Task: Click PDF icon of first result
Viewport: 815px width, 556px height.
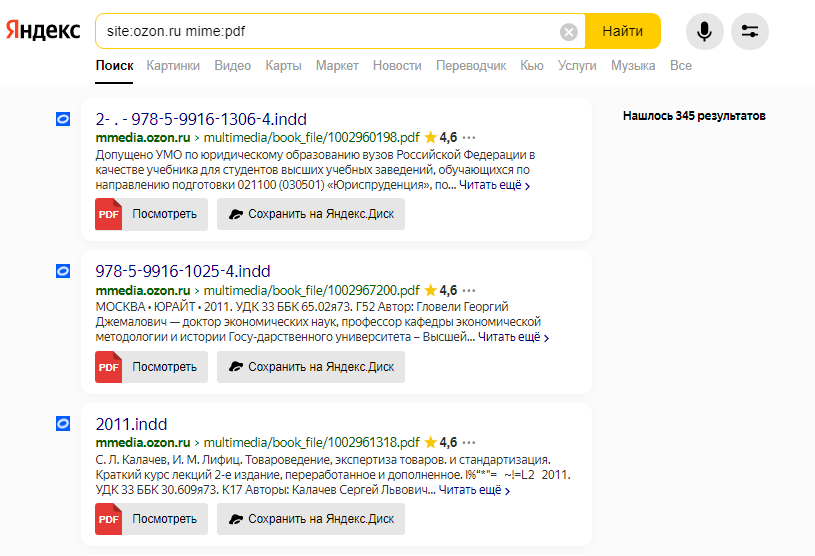Action: tap(109, 214)
